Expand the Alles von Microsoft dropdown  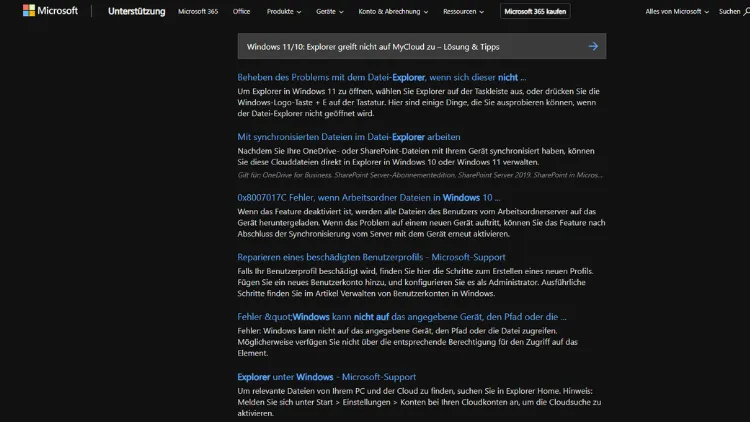[677, 11]
